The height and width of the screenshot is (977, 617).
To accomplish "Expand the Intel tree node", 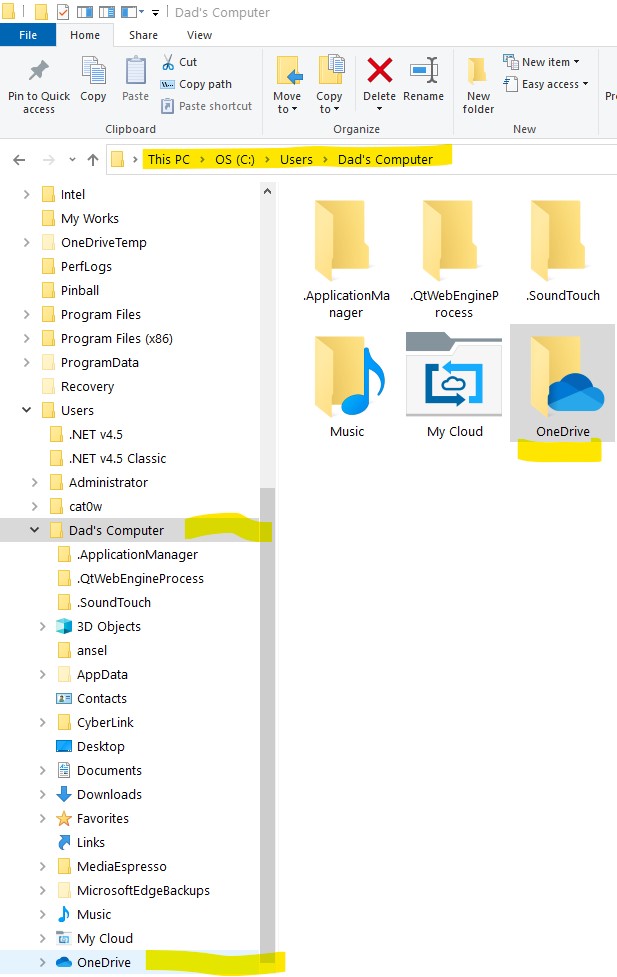I will [x=26, y=195].
